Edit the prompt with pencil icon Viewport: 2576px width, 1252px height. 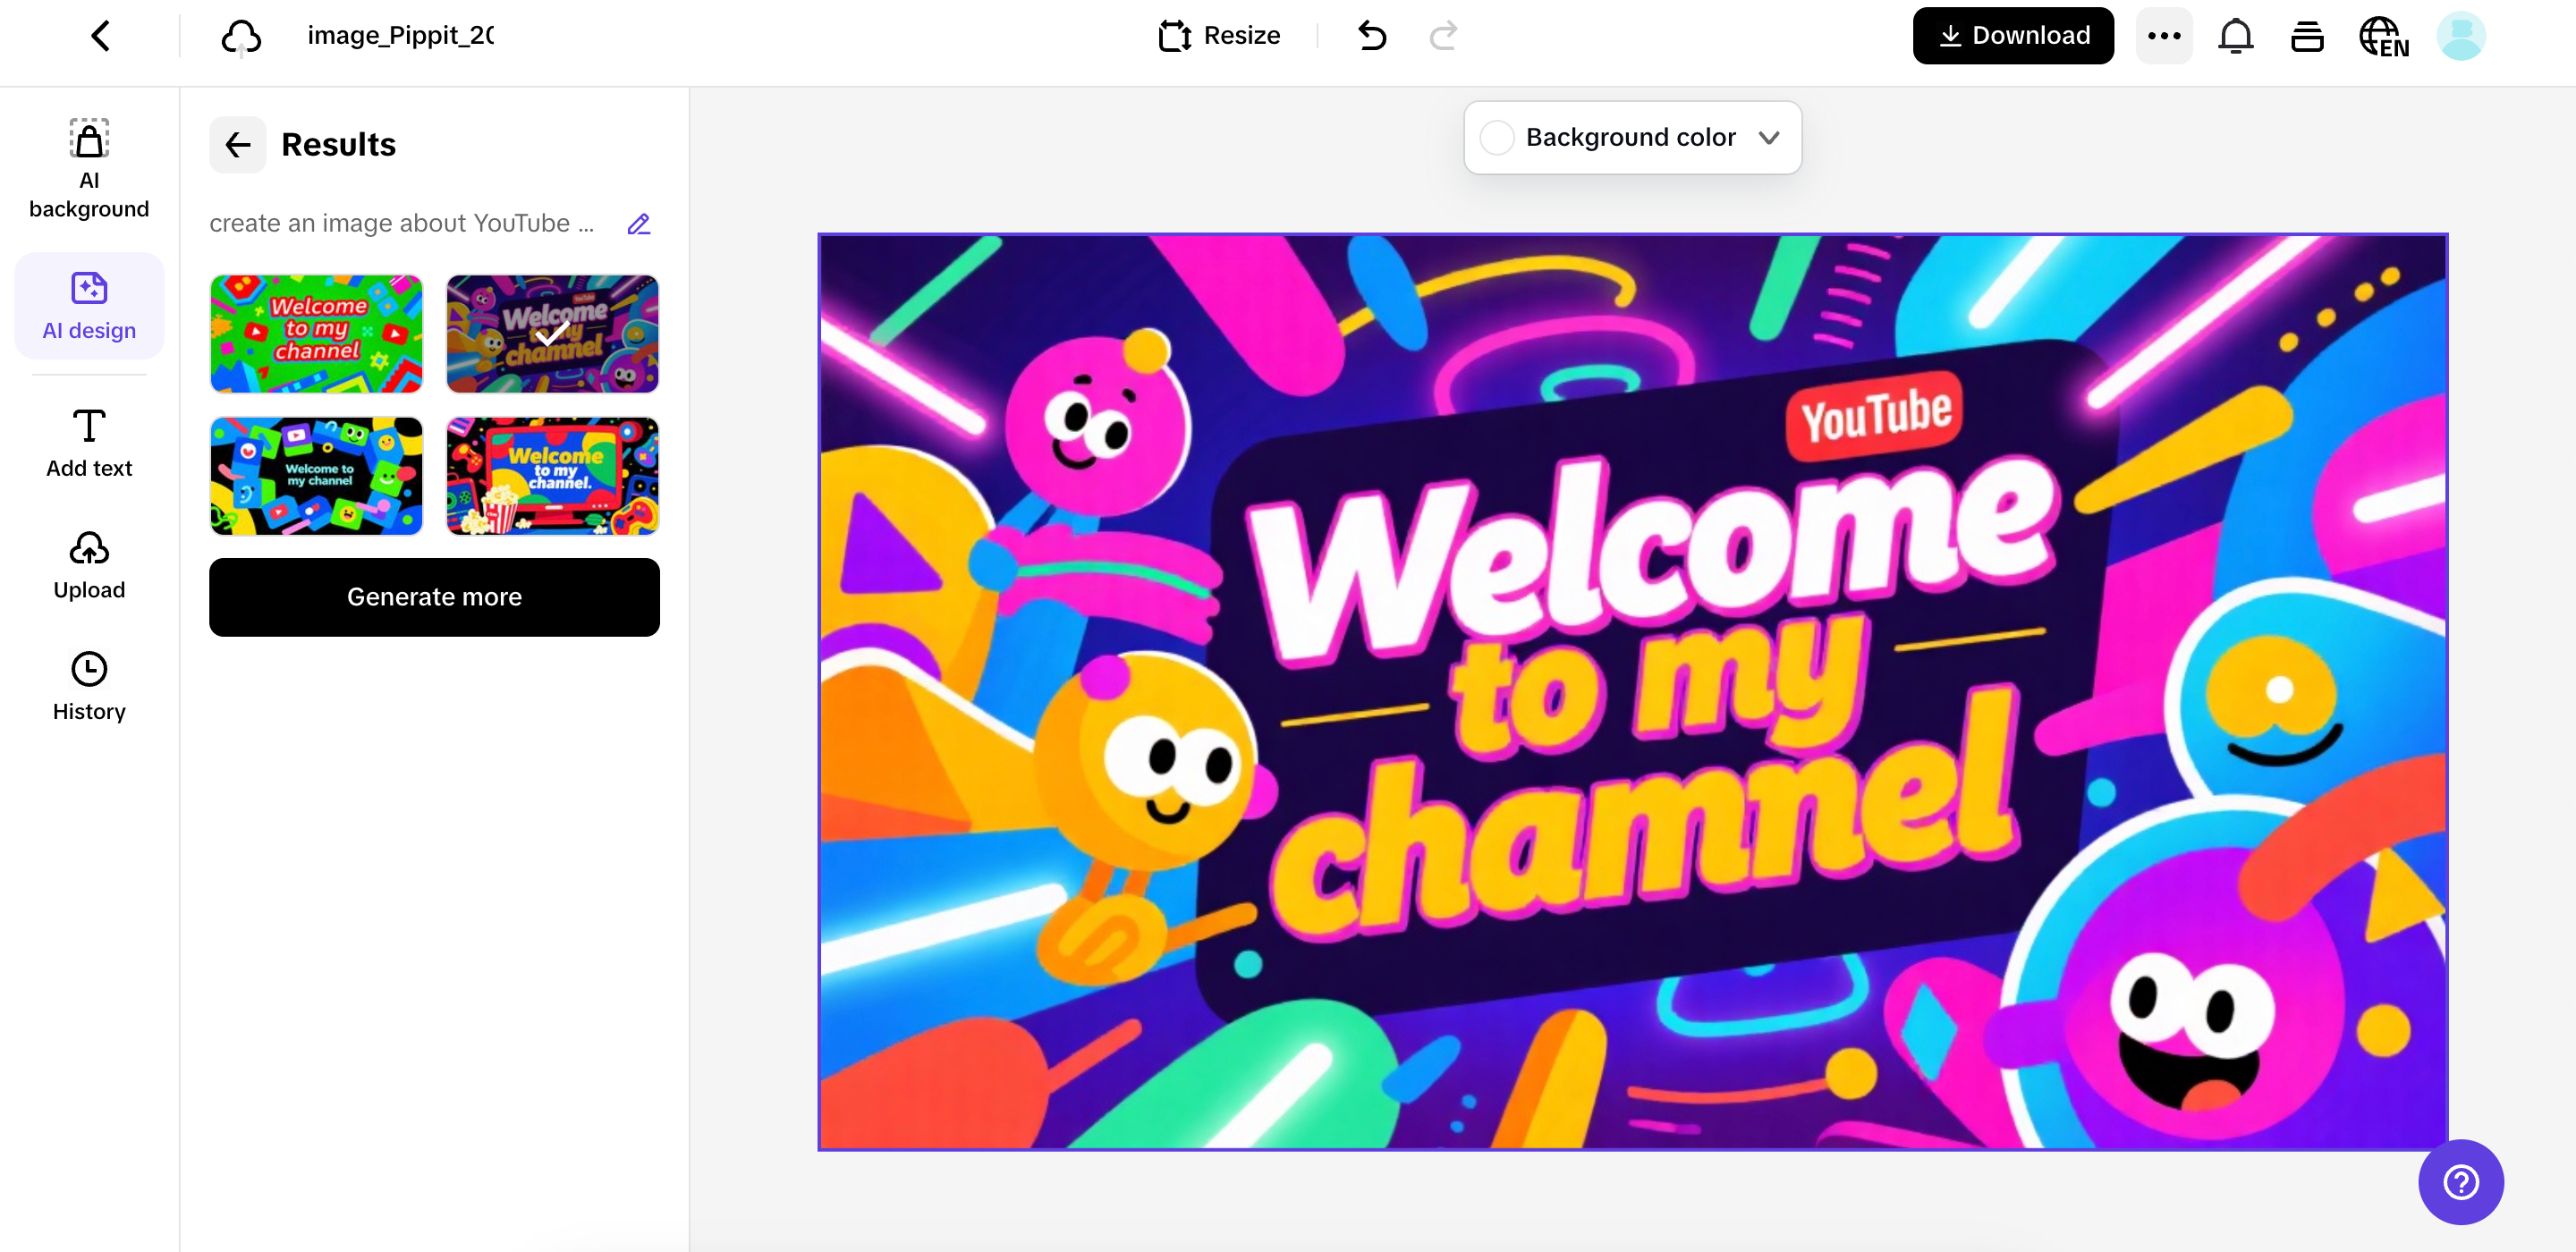coord(638,224)
